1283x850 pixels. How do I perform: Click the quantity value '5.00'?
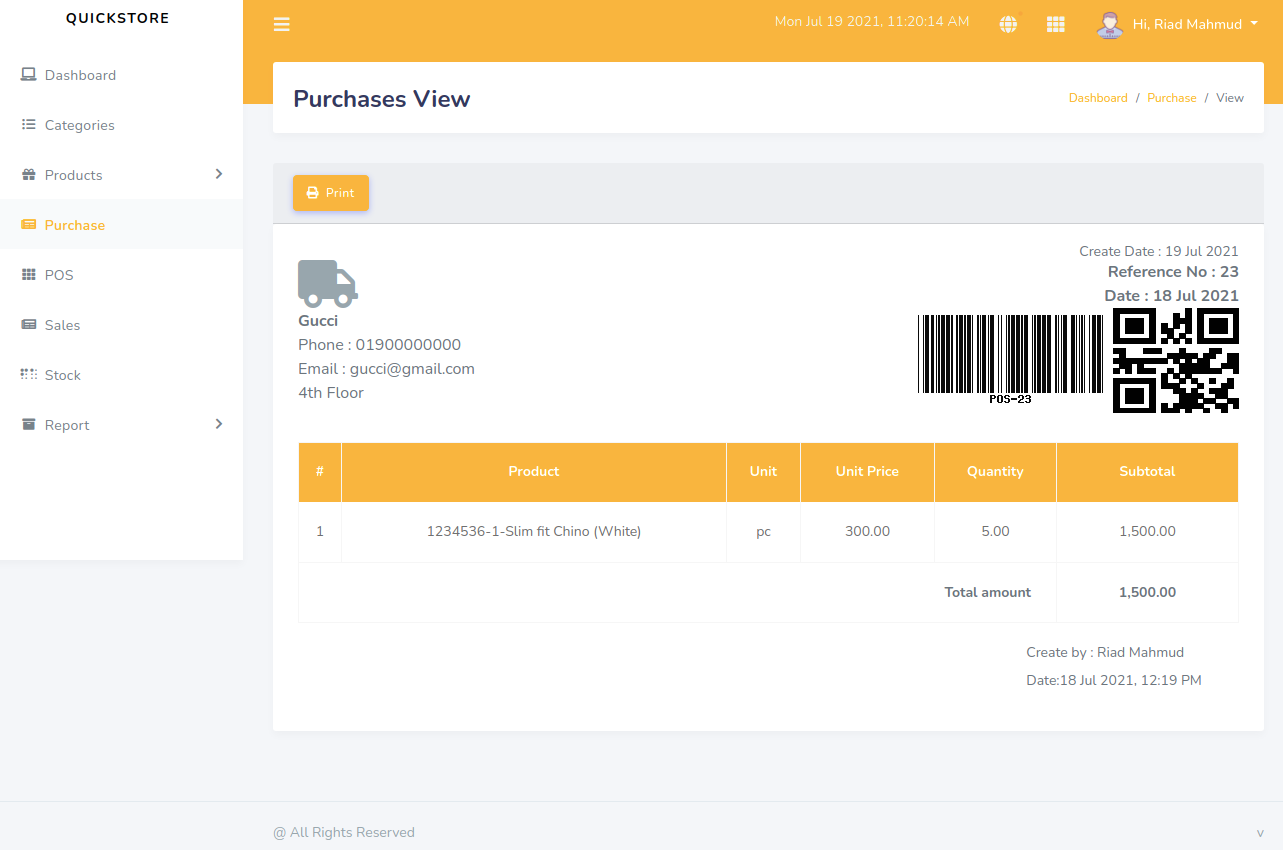[x=995, y=531]
